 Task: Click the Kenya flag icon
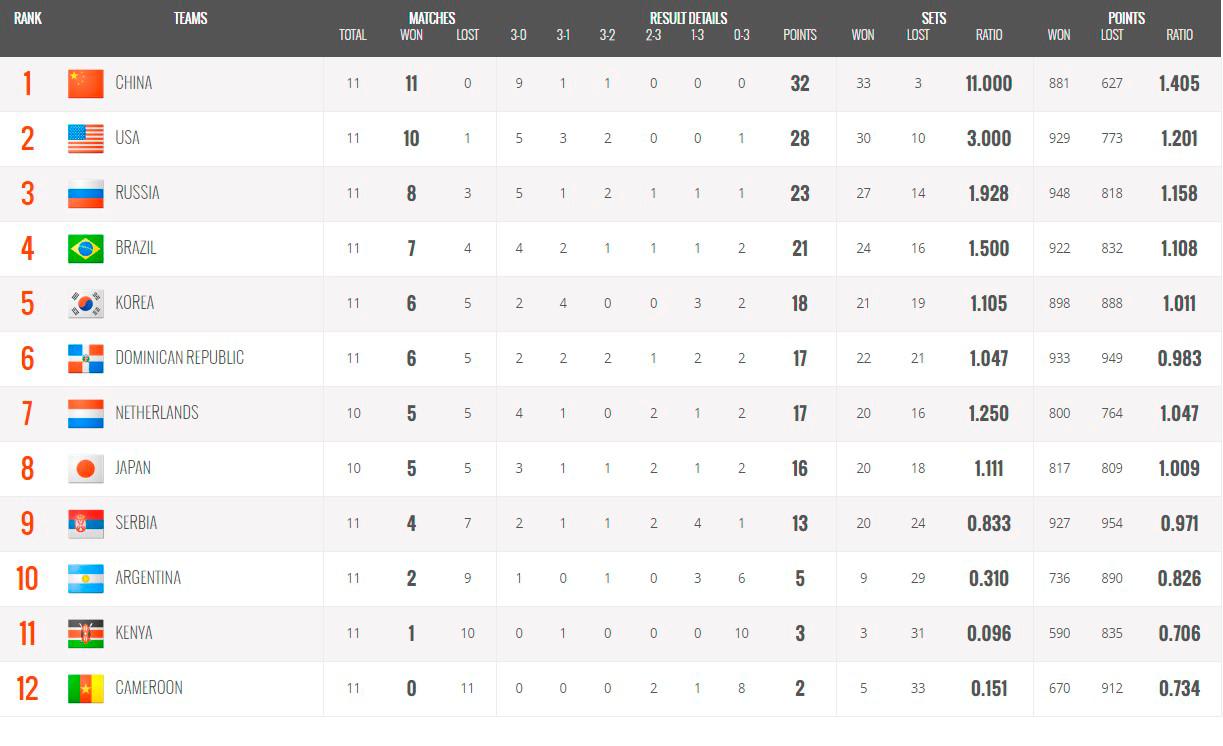pos(86,634)
